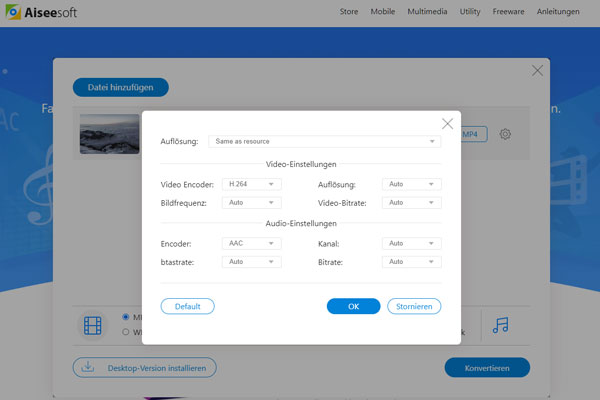600x400 pixels.
Task: Open the top Auflösung dropdown
Action: 325,142
